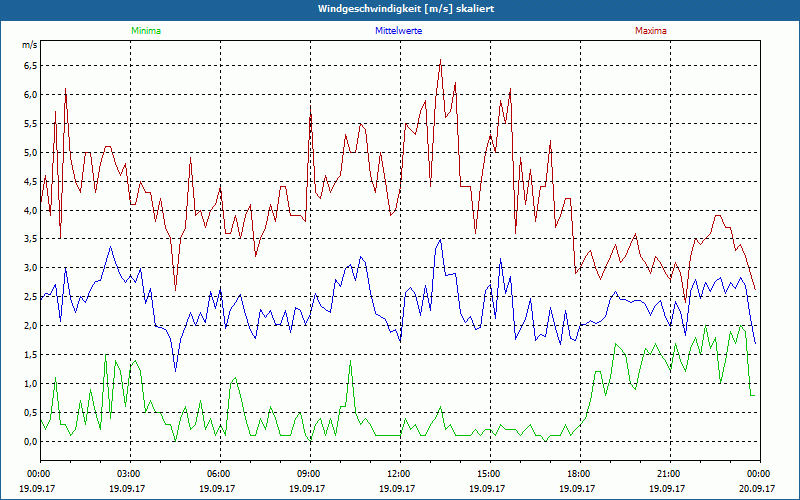Image resolution: width=800 pixels, height=500 pixels.
Task: Click the 0,5 y-axis value
Action: pos(30,412)
